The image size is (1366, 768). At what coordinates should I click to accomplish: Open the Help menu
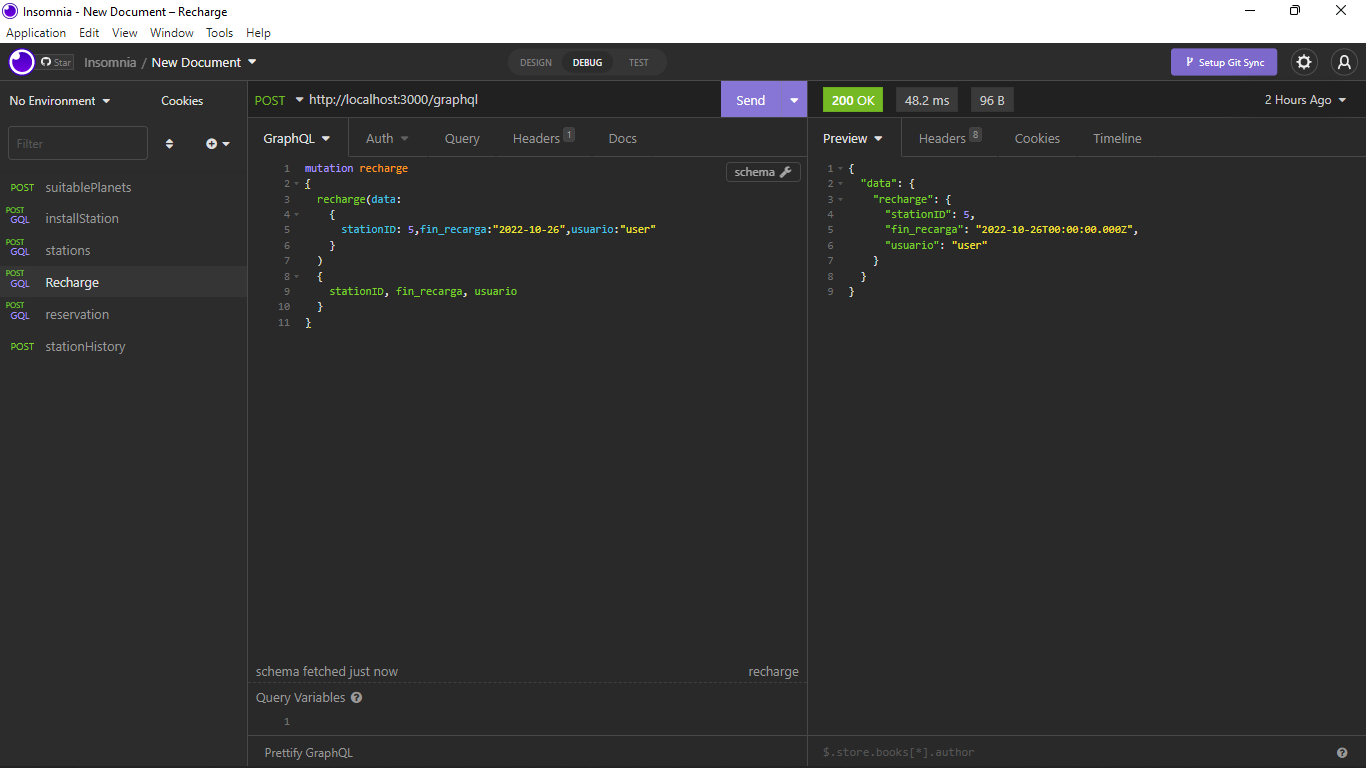[x=258, y=33]
